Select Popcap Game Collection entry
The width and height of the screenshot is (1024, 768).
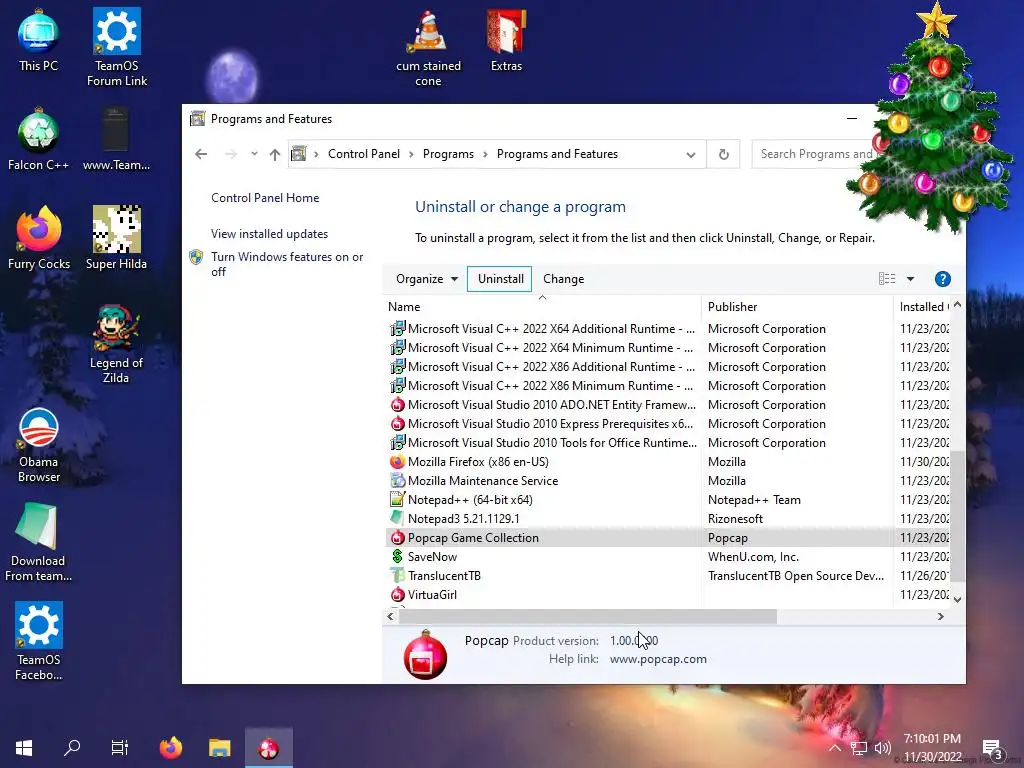(667, 537)
